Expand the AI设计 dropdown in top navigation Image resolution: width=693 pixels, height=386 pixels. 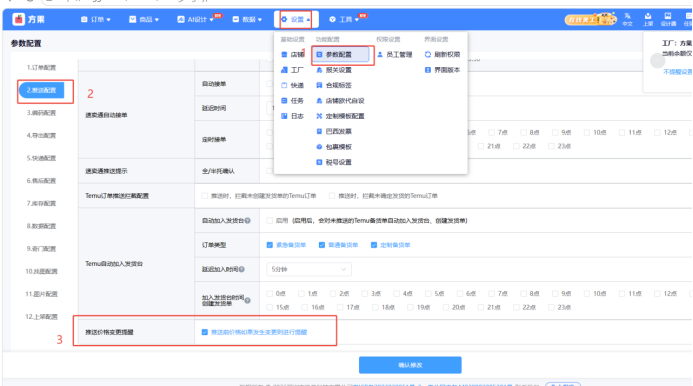click(x=196, y=19)
